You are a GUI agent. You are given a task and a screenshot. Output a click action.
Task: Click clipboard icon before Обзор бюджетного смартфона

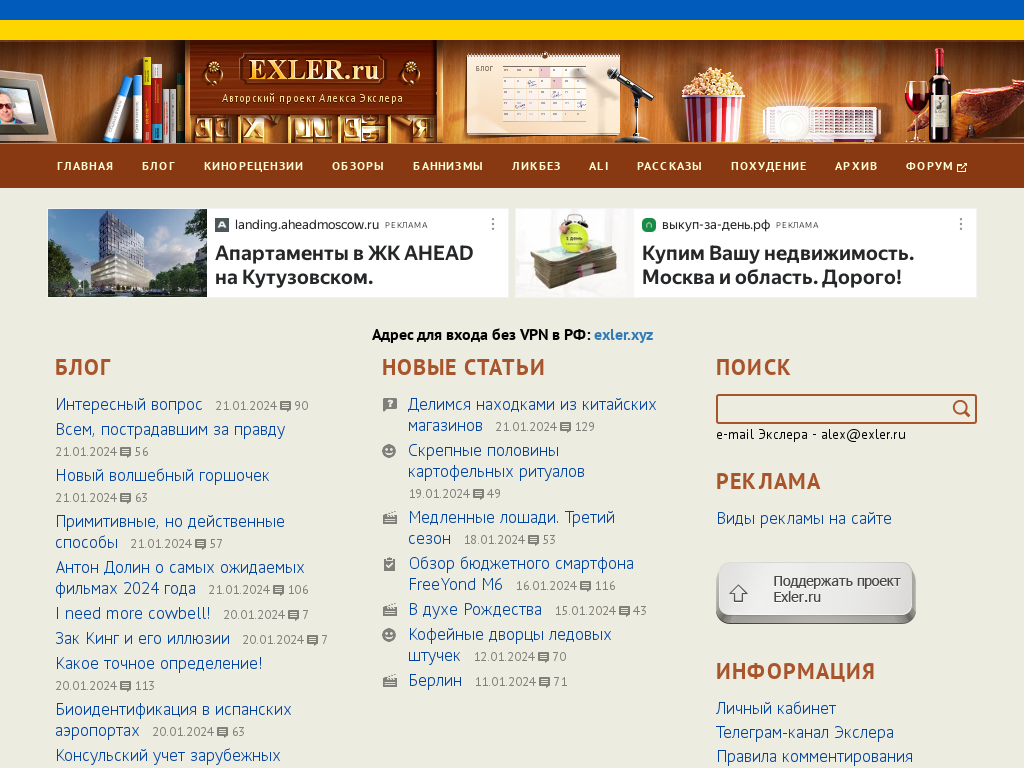click(389, 564)
